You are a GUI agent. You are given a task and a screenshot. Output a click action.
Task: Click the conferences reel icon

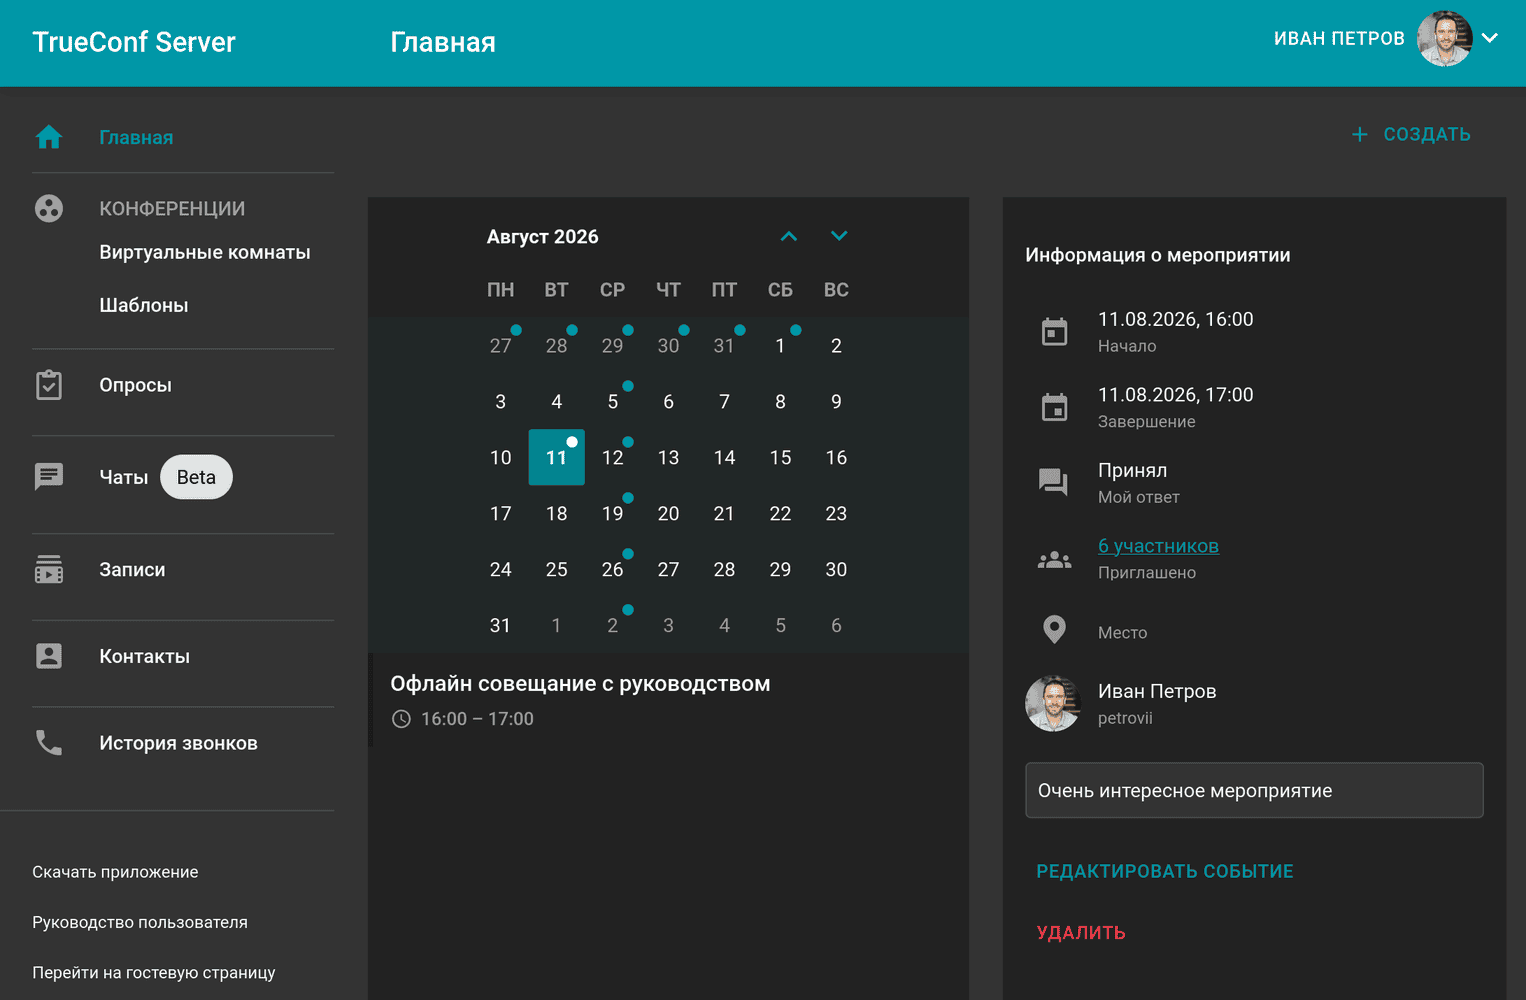pyautogui.click(x=49, y=208)
